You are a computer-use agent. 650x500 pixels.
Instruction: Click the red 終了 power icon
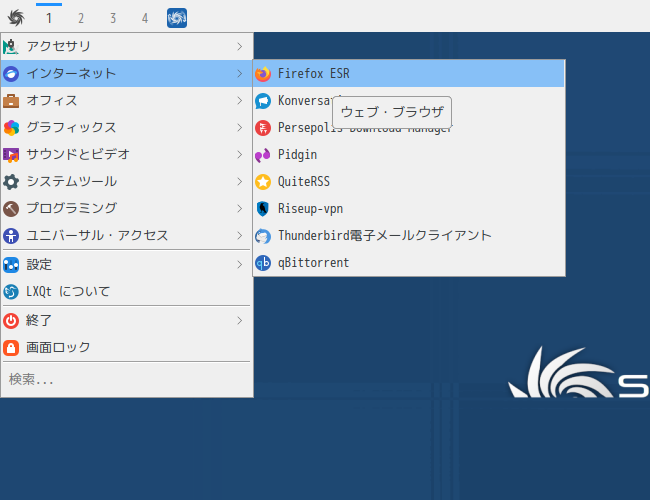pyautogui.click(x=11, y=320)
